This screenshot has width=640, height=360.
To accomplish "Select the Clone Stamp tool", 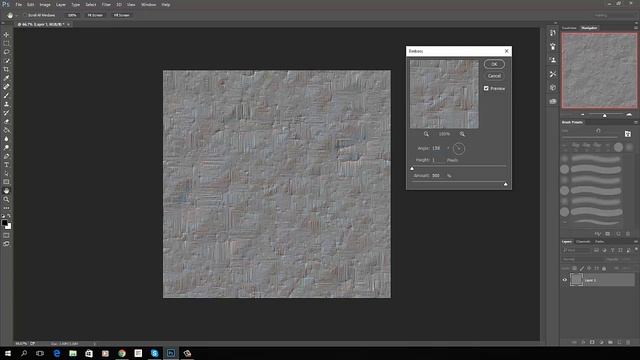I will (x=6, y=104).
